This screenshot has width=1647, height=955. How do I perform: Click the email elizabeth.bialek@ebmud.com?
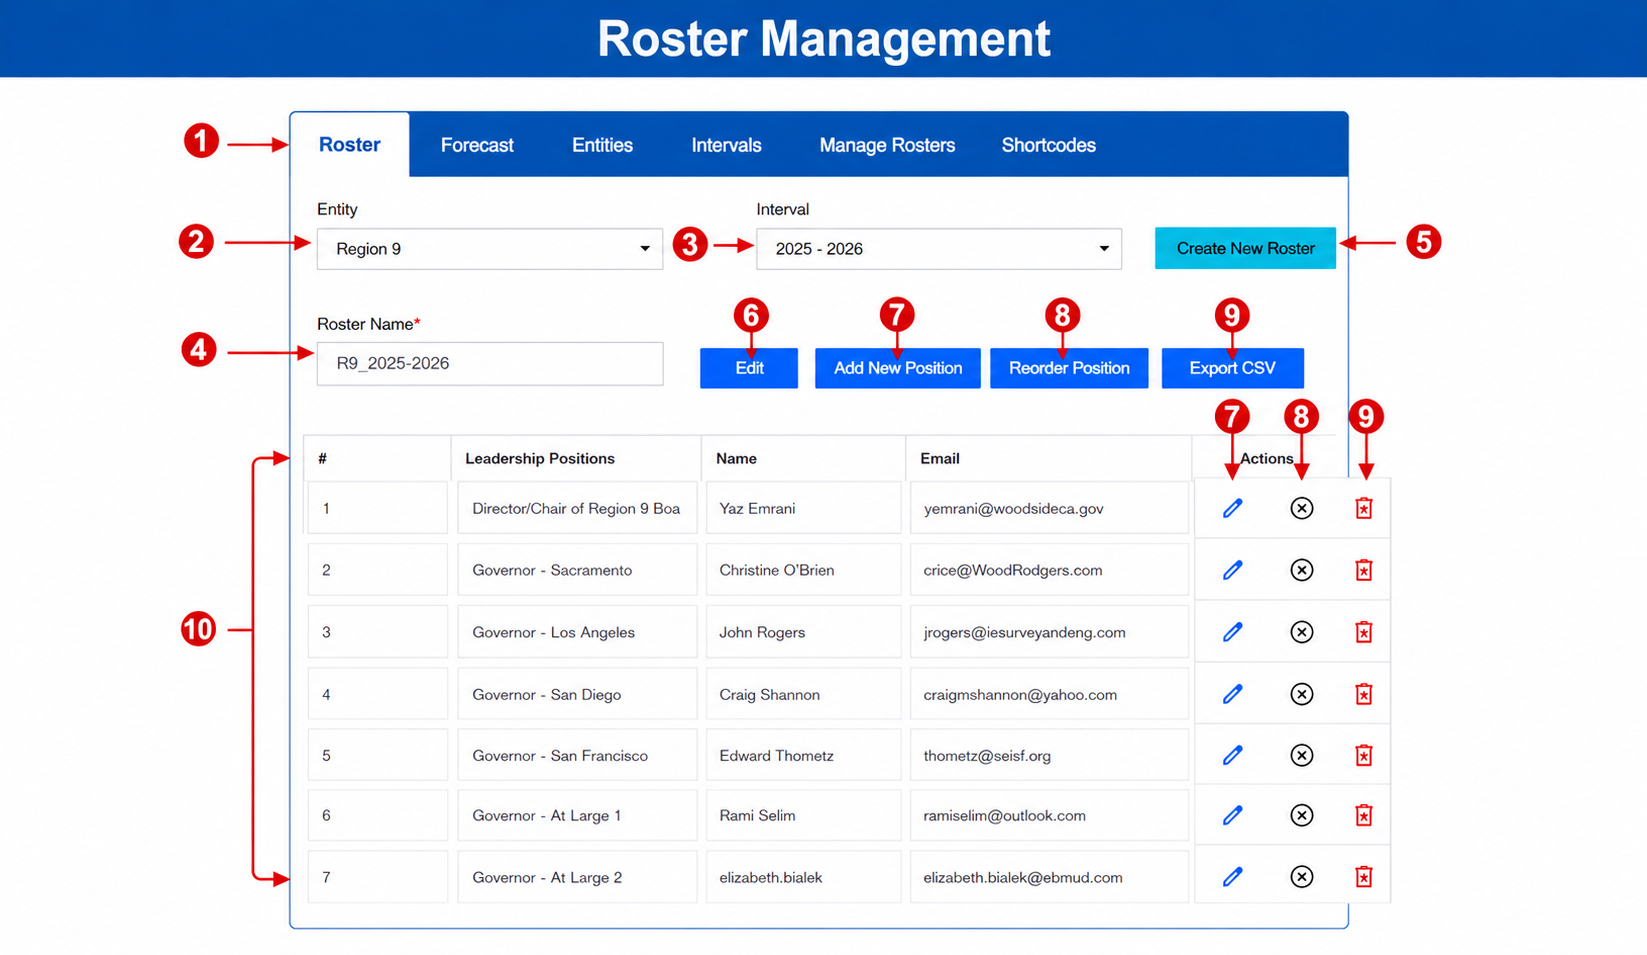tap(1023, 877)
